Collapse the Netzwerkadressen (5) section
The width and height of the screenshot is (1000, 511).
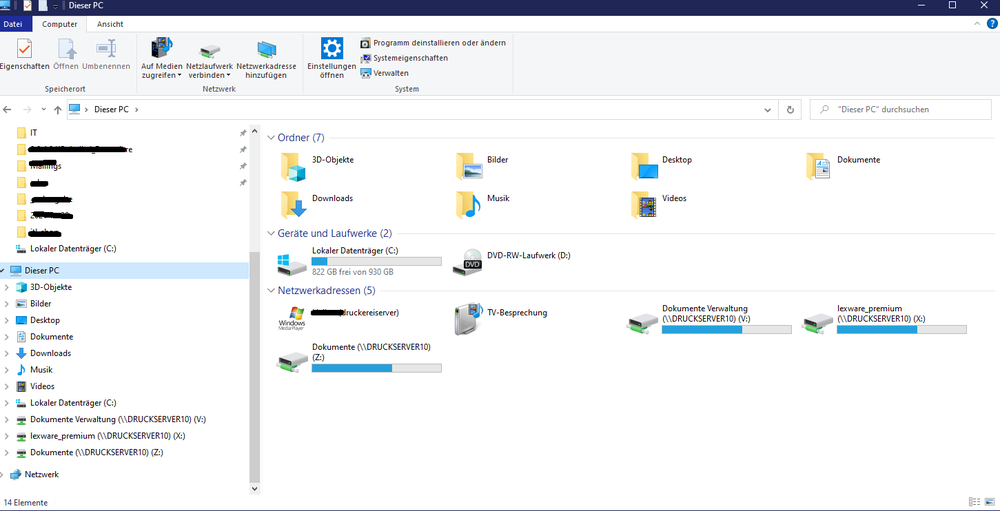click(x=271, y=290)
